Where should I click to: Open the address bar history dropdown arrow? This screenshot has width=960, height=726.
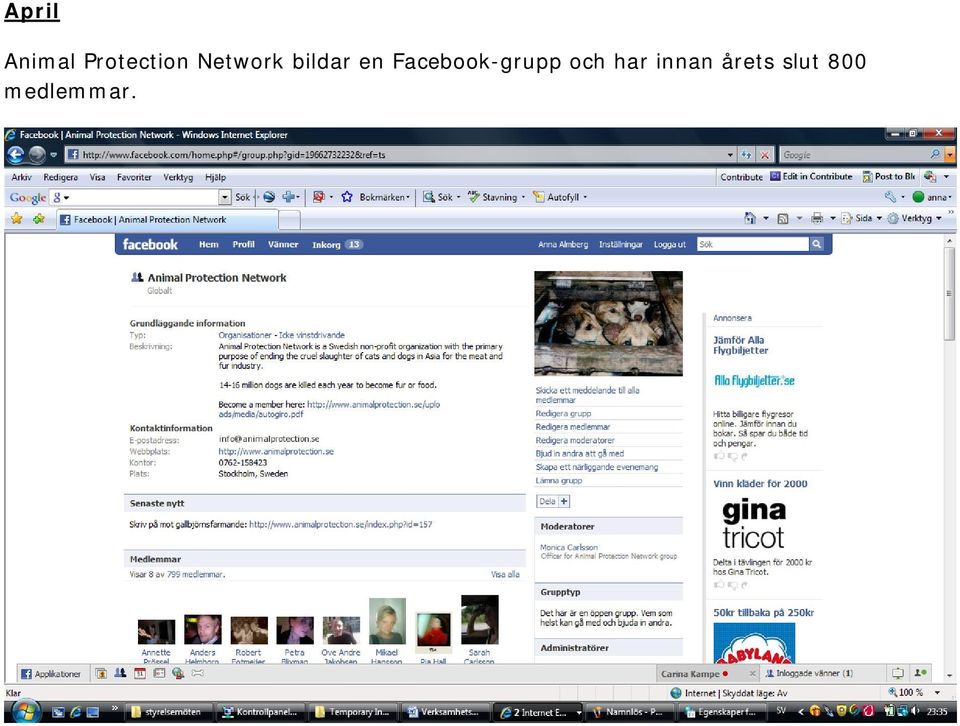[x=730, y=155]
